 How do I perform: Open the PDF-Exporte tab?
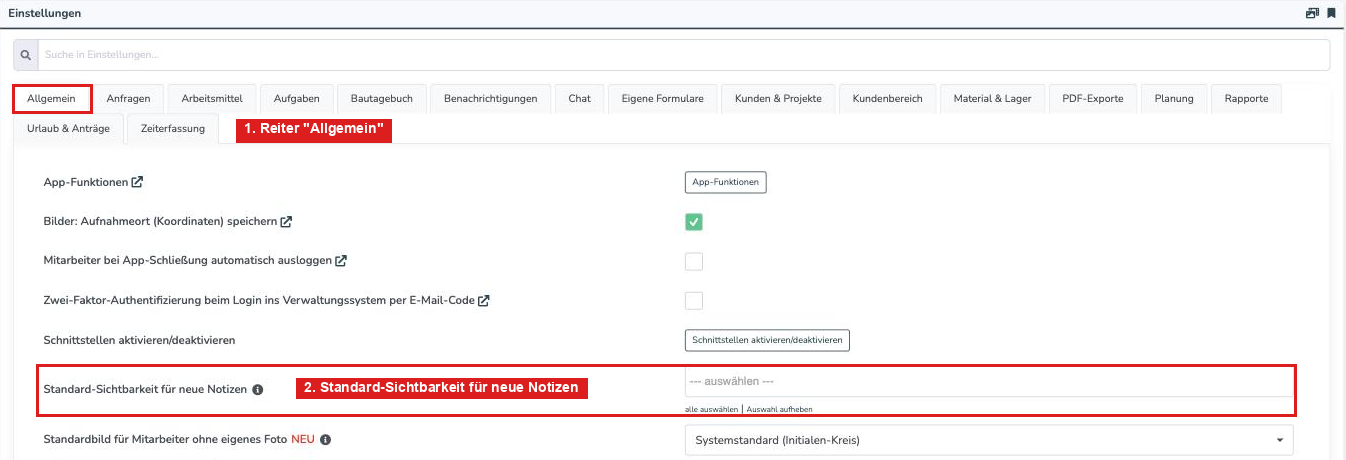(1092, 99)
